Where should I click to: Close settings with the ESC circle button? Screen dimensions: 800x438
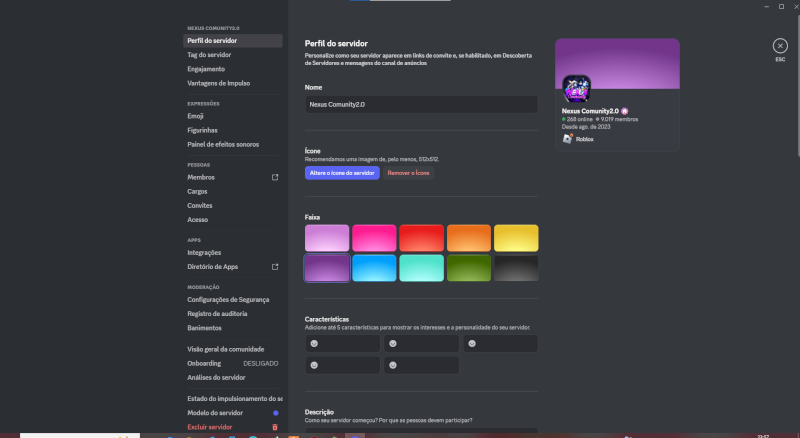(x=779, y=45)
